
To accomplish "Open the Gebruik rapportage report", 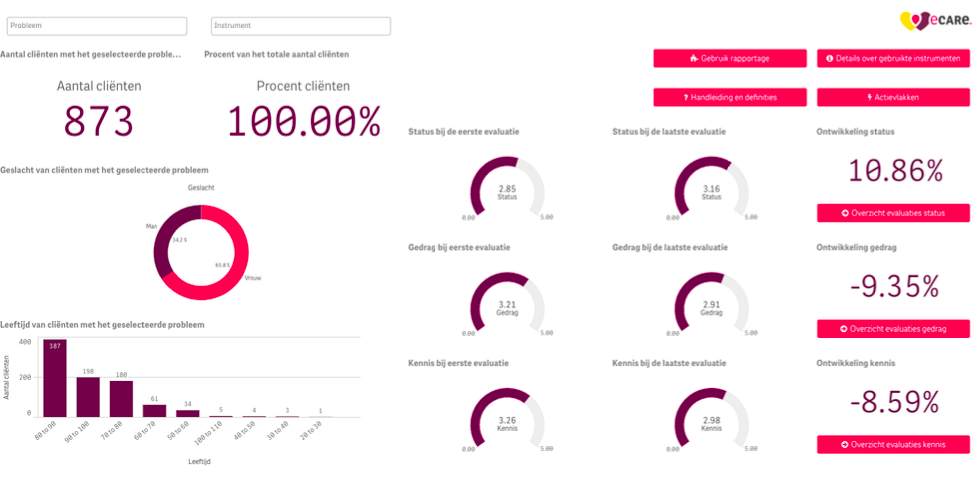I will tap(730, 58).
